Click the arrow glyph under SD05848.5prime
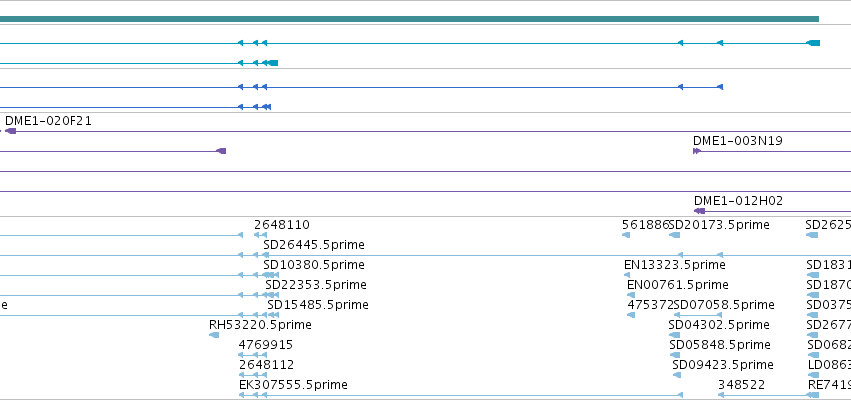Viewport: 851px width, 400px height. (675, 355)
